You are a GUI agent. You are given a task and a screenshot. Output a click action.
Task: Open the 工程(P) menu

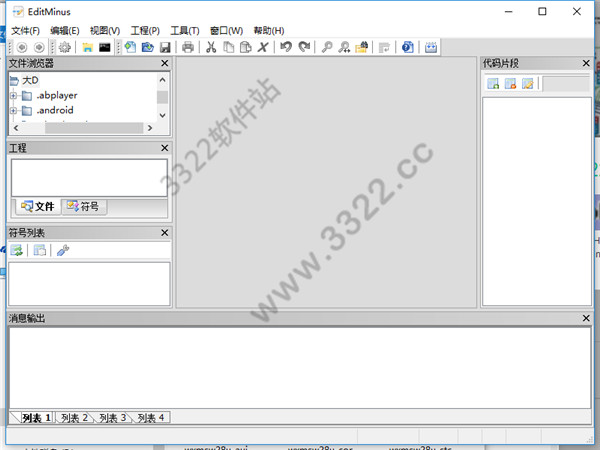(145, 31)
